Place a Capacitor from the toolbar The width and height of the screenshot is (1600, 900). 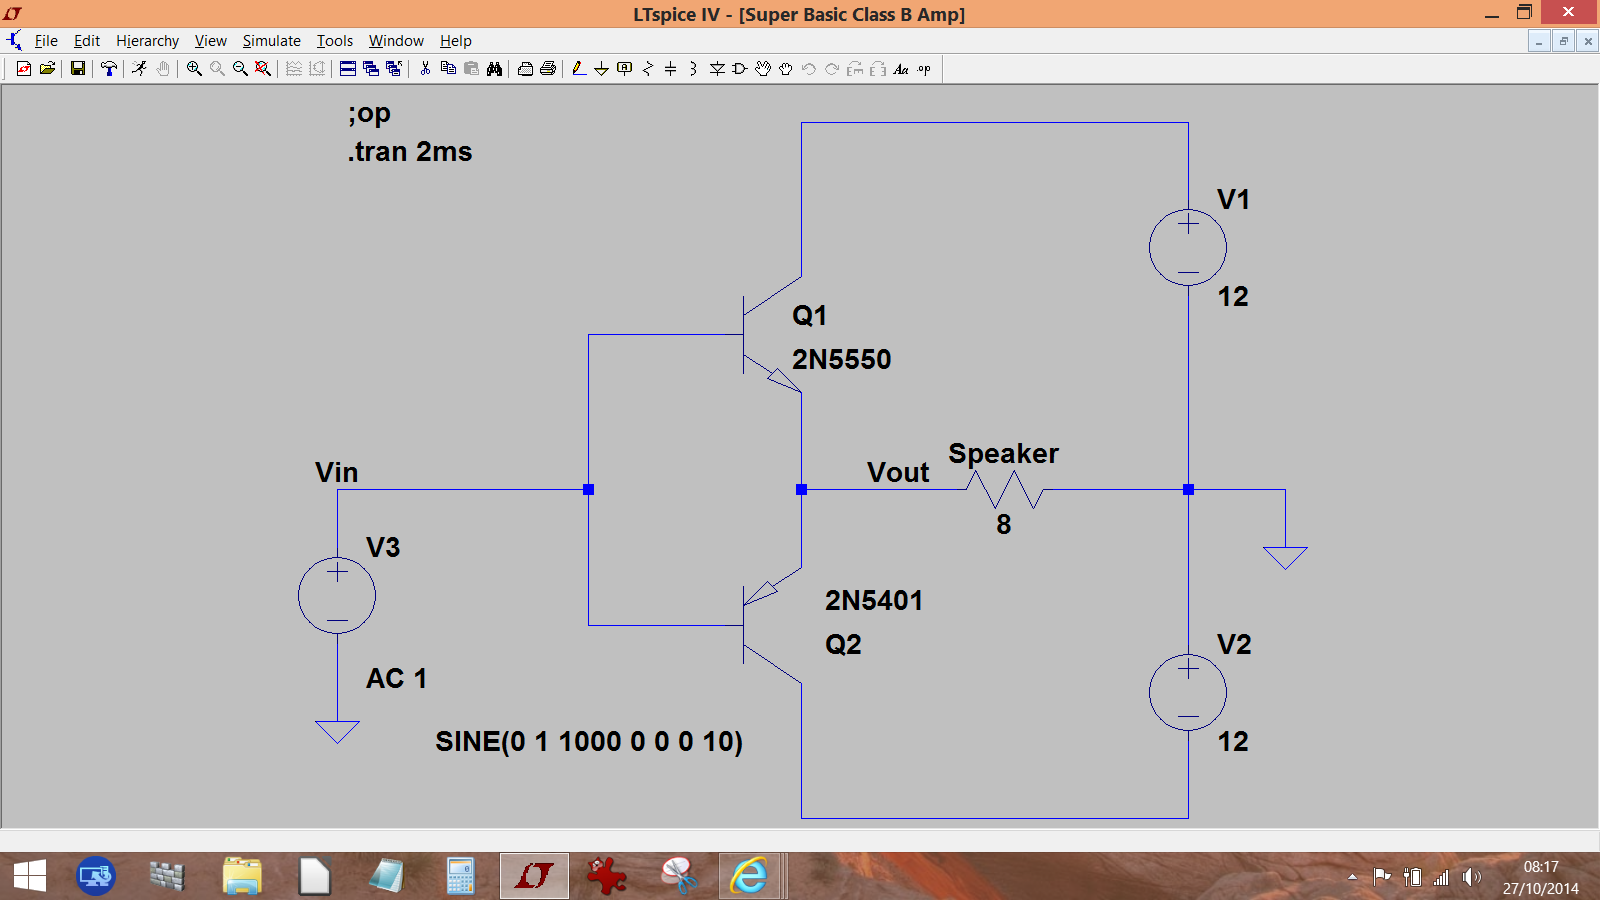(671, 69)
